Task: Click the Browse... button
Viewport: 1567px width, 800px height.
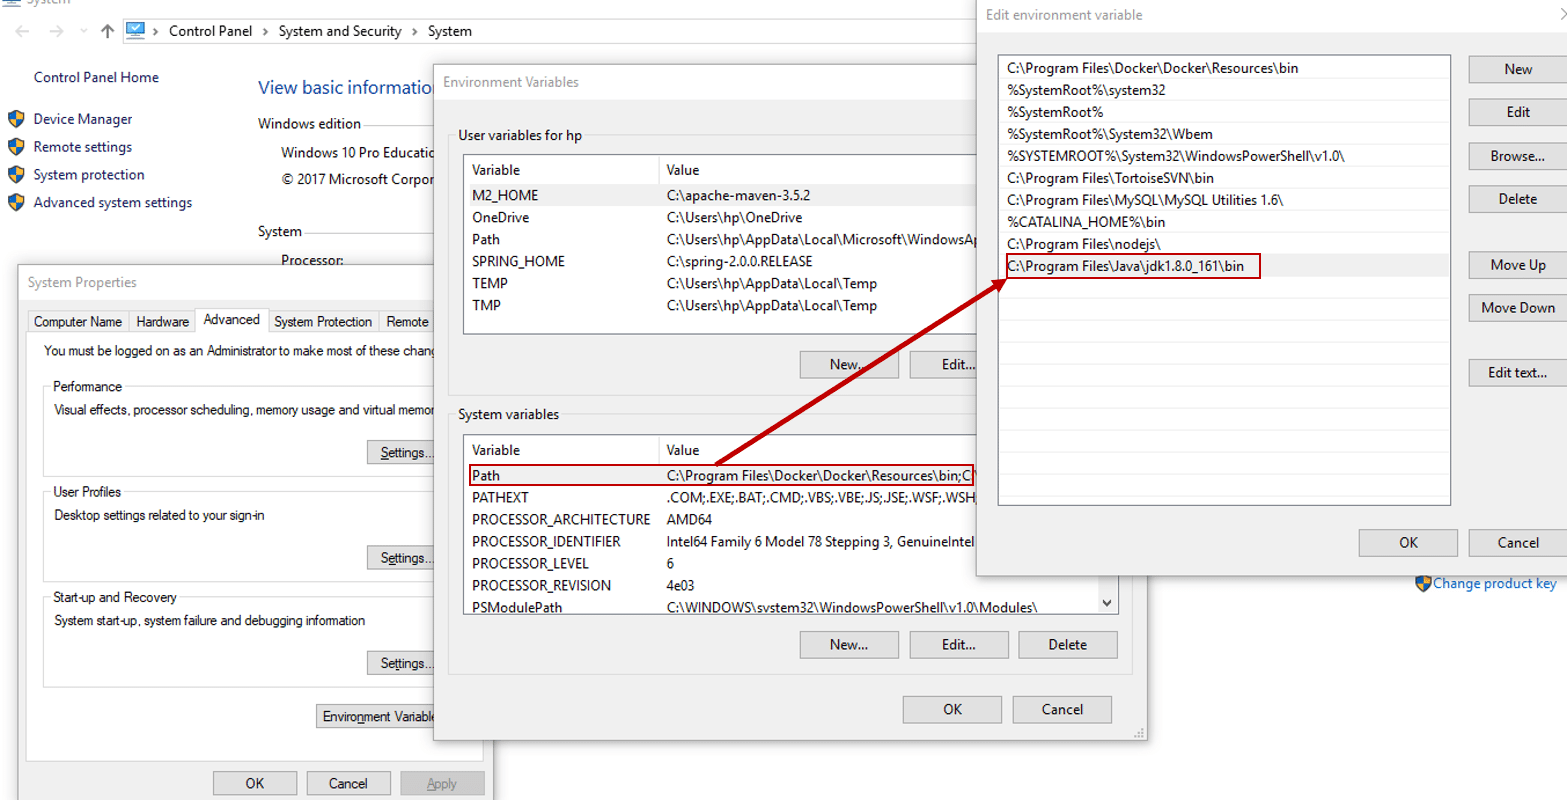Action: pos(1517,156)
